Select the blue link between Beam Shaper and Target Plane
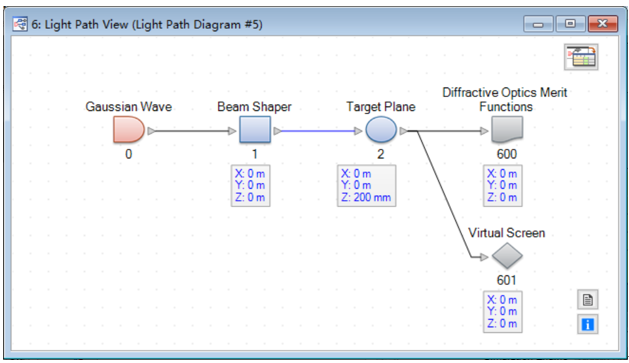The image size is (629, 363). pyautogui.click(x=318, y=131)
